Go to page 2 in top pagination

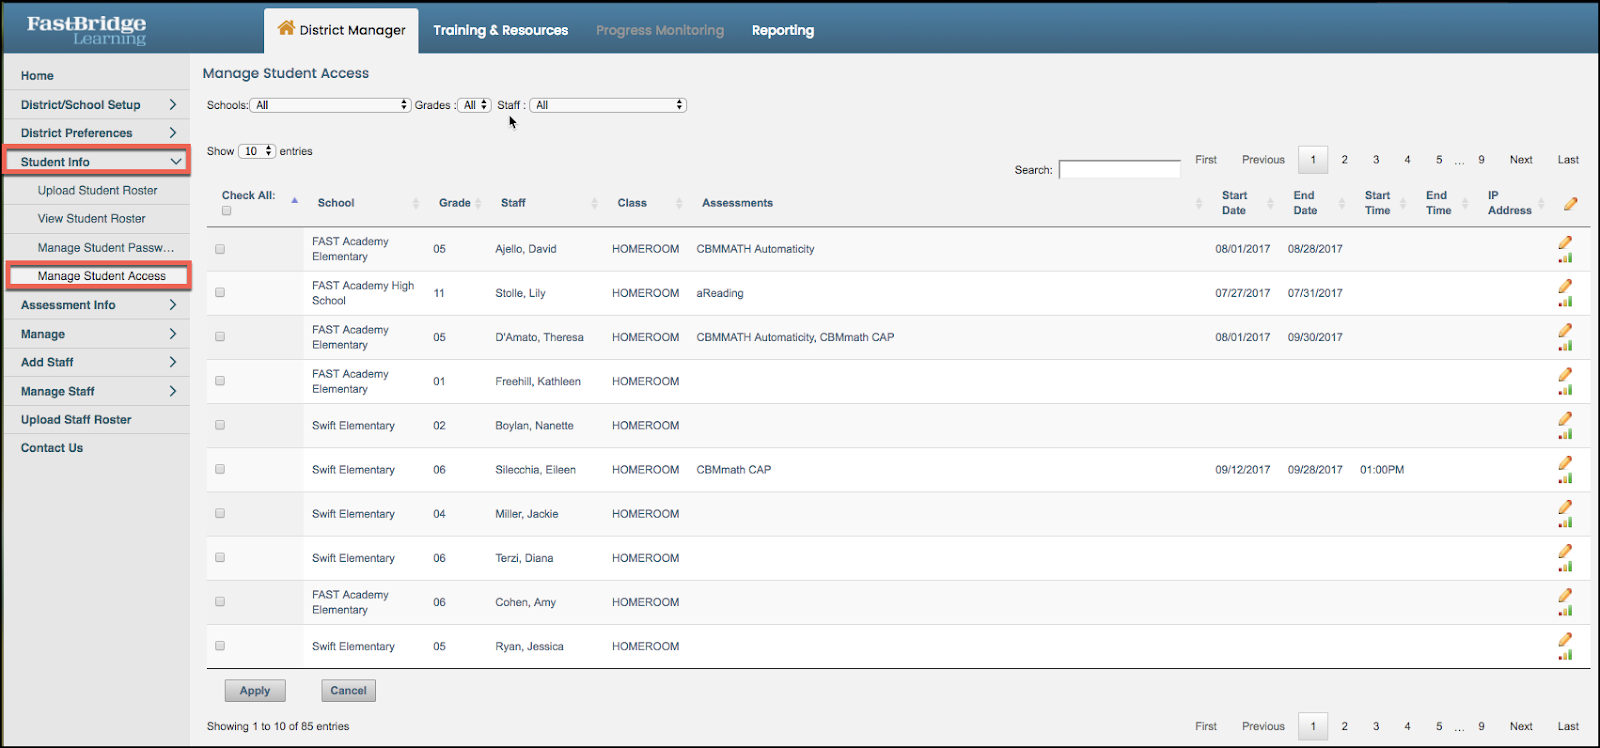pyautogui.click(x=1345, y=160)
